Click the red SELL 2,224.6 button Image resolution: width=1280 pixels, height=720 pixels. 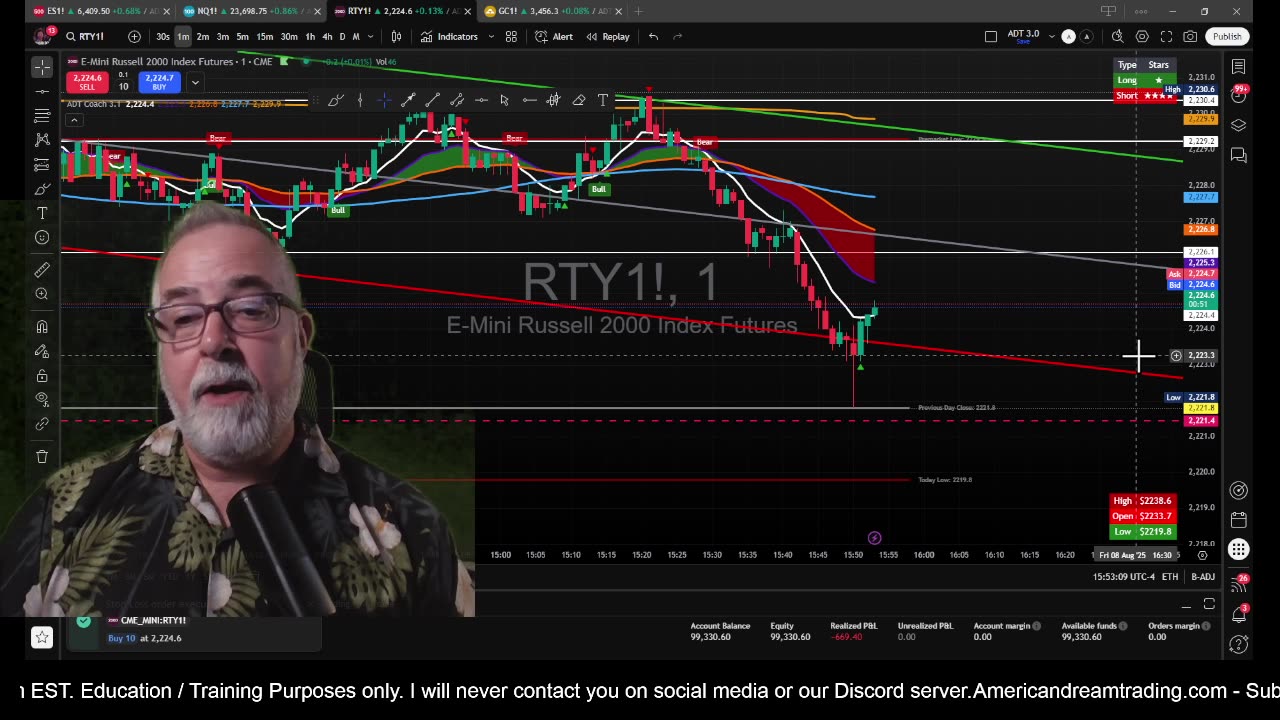(x=87, y=82)
